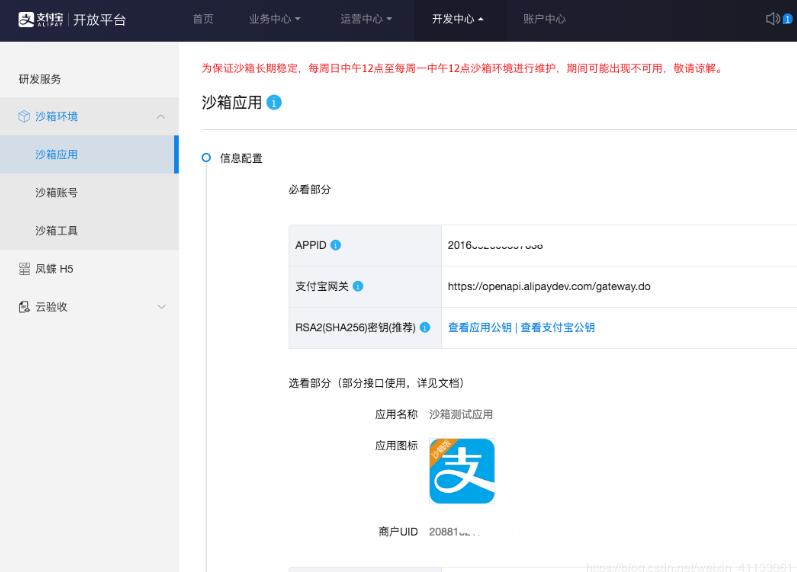Click the 信息配置 step label
This screenshot has height=572, width=797.
tap(241, 158)
